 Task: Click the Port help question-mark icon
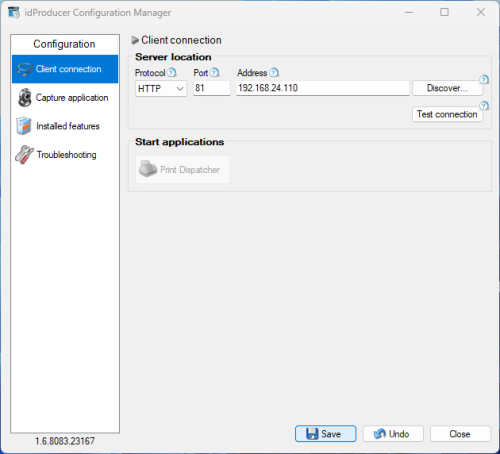click(x=215, y=72)
